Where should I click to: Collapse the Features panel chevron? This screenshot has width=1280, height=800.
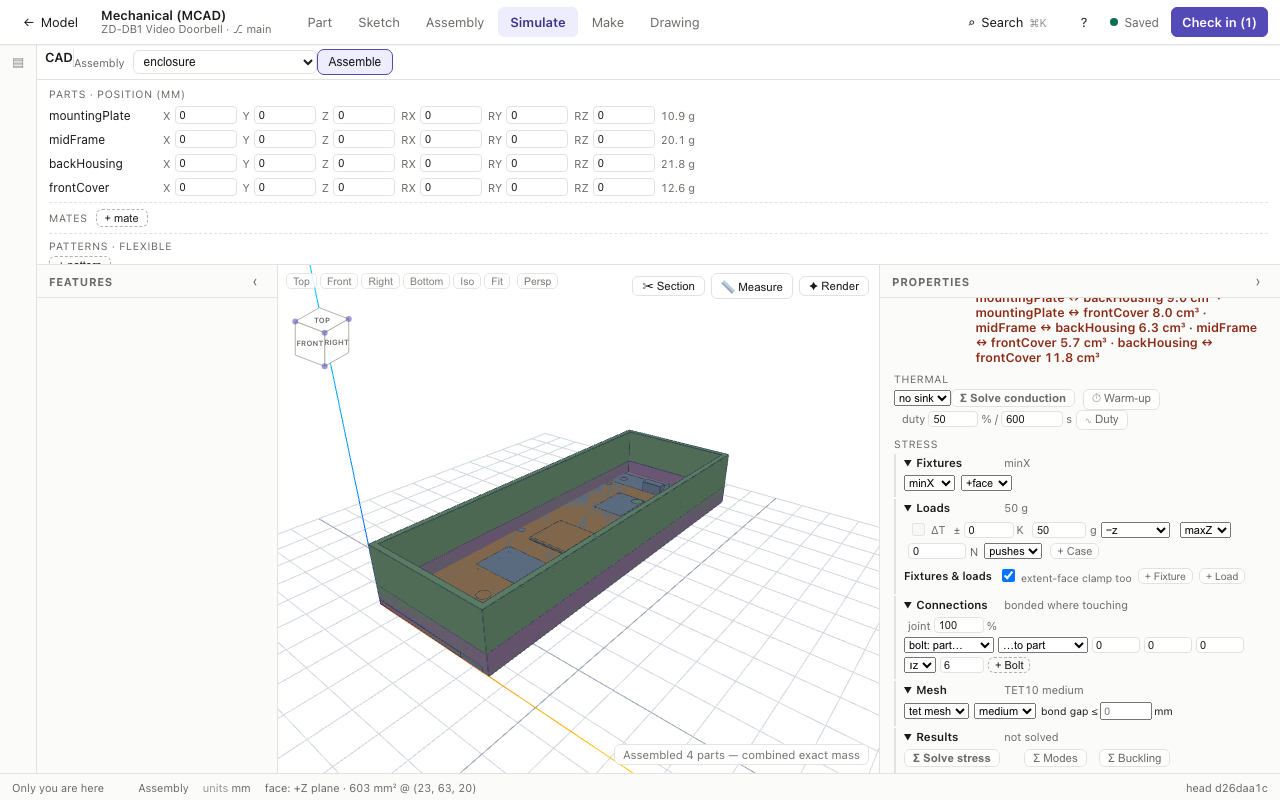pyautogui.click(x=255, y=282)
